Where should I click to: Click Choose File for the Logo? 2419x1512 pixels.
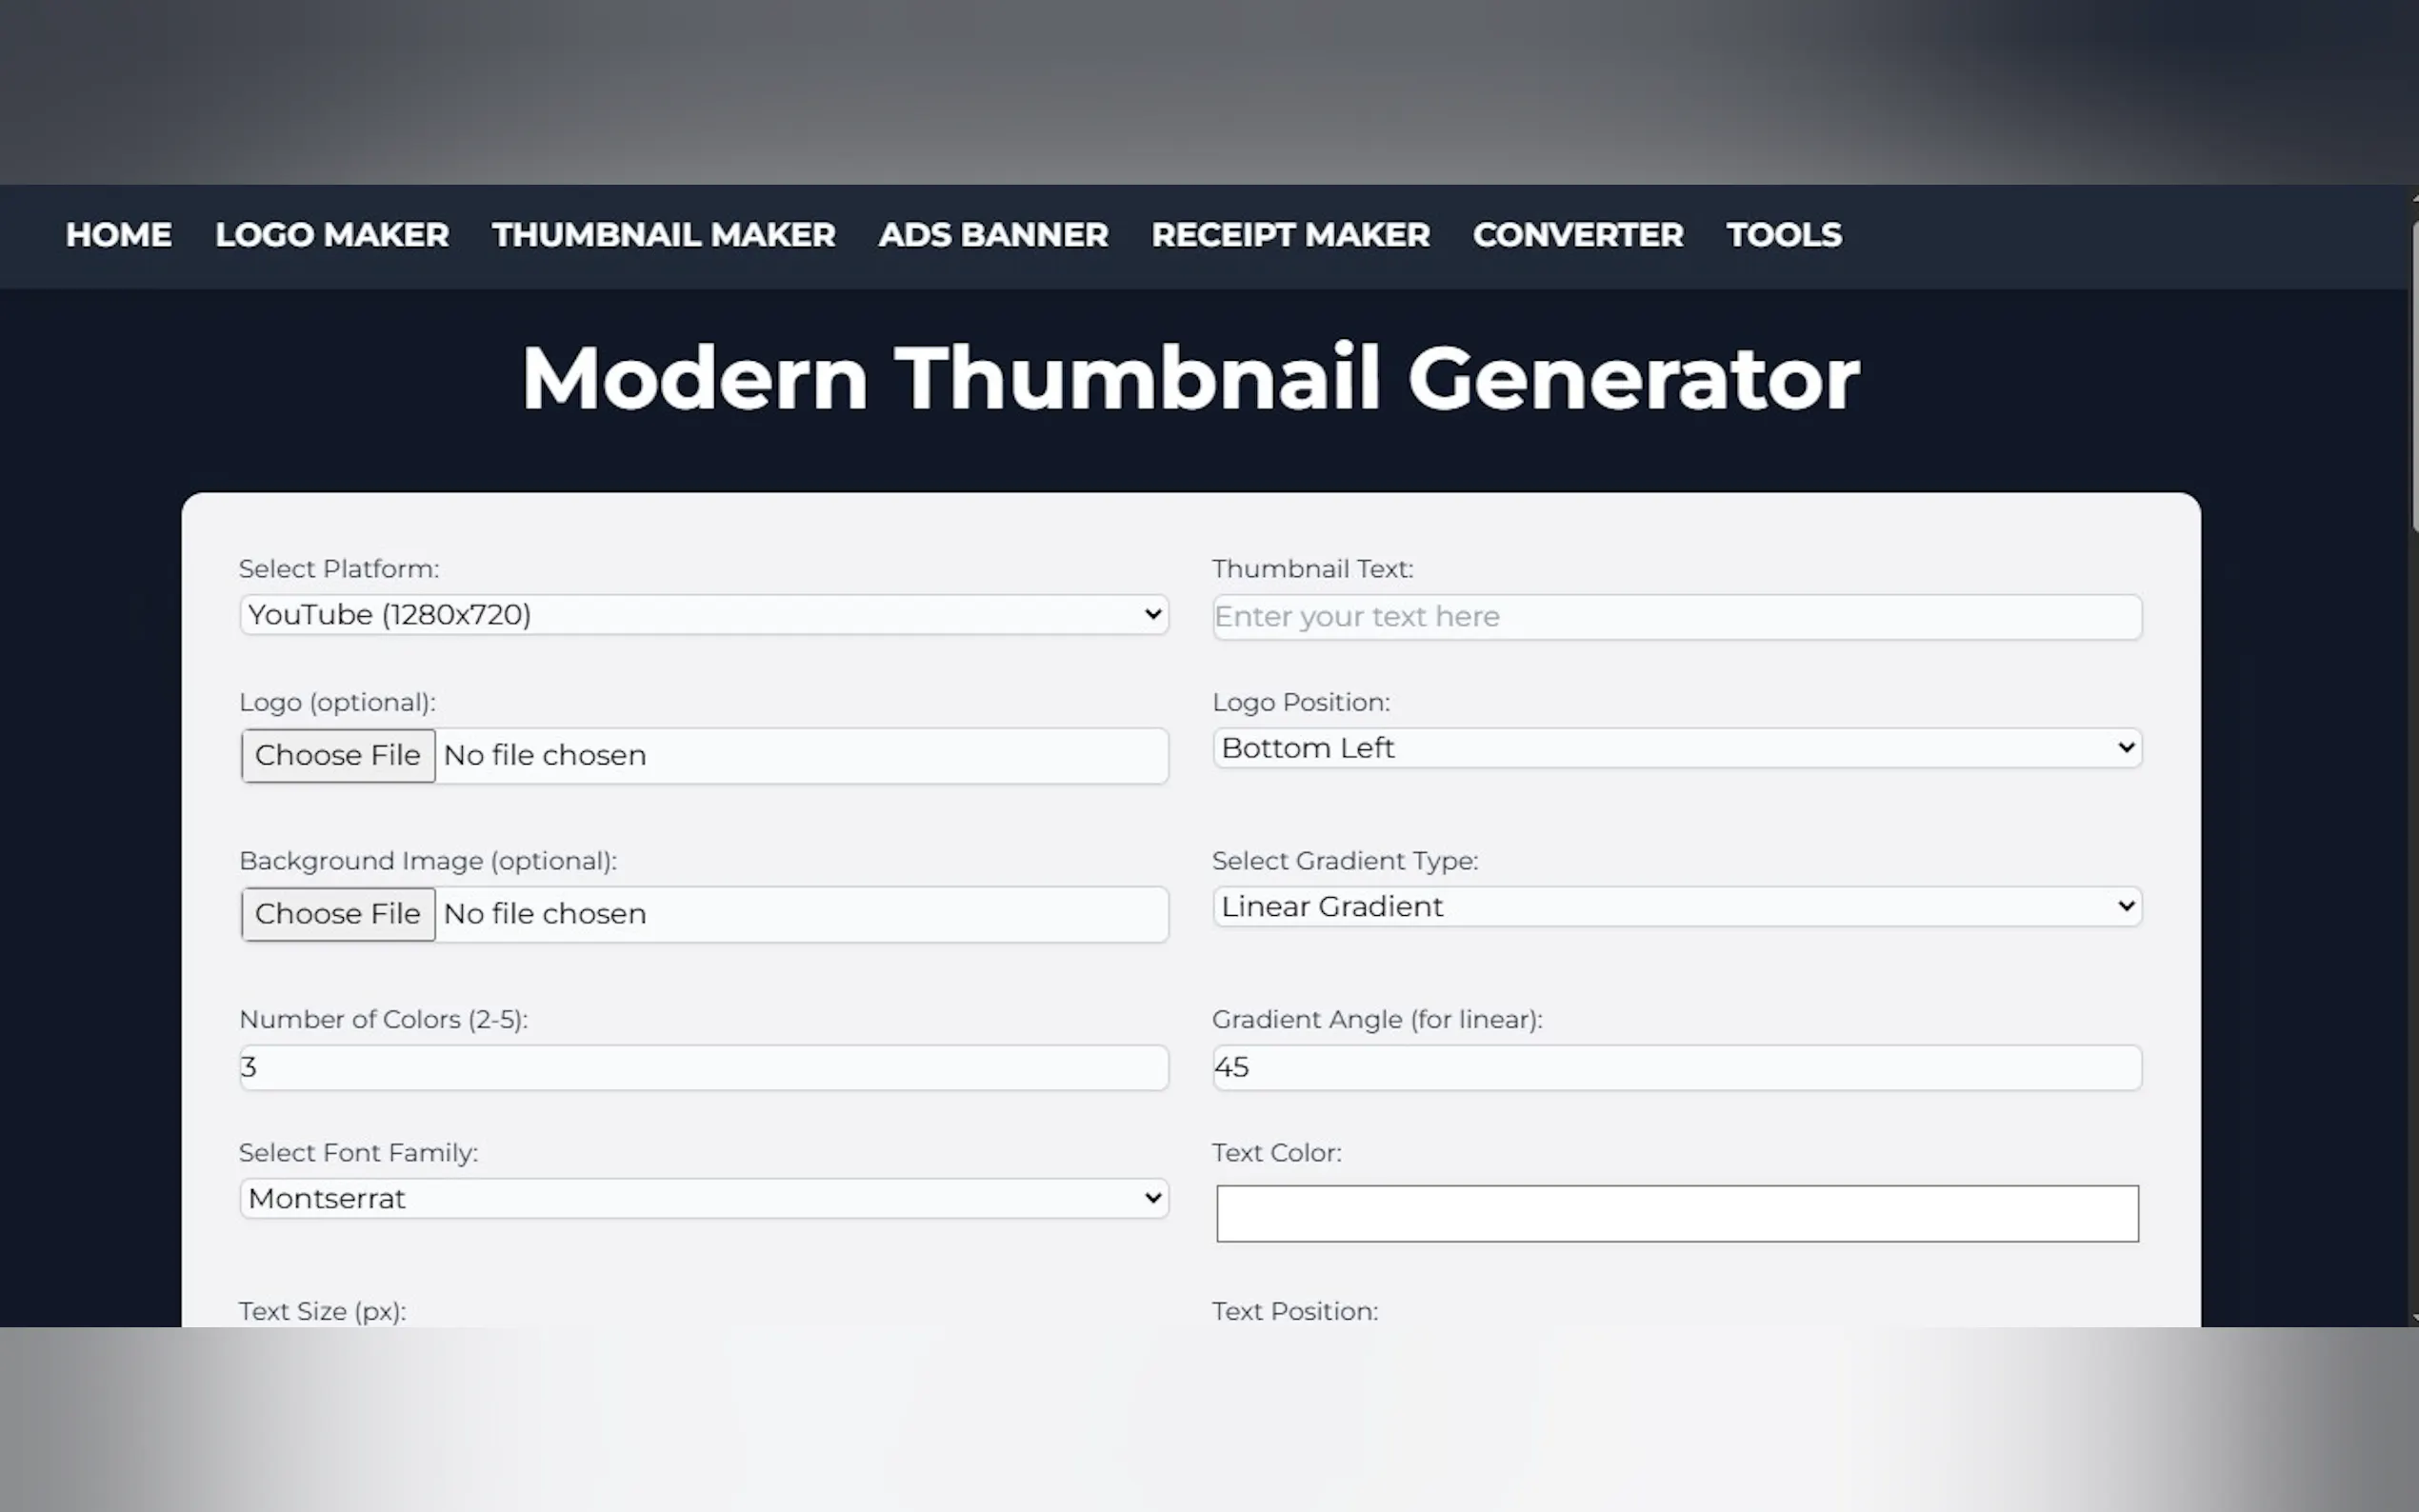(338, 755)
